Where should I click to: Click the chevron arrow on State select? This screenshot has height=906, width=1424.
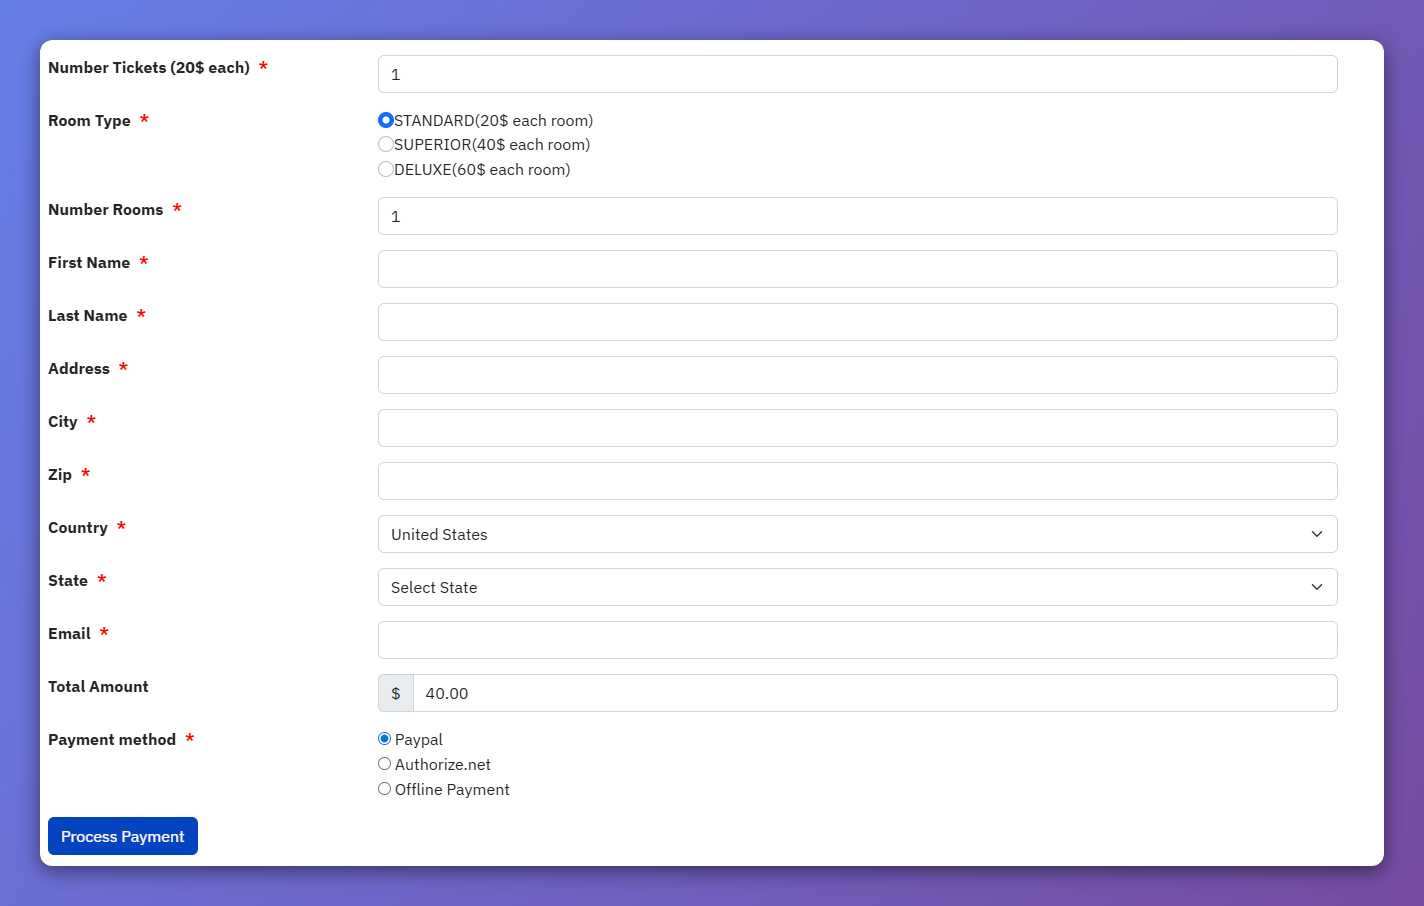tap(1316, 587)
